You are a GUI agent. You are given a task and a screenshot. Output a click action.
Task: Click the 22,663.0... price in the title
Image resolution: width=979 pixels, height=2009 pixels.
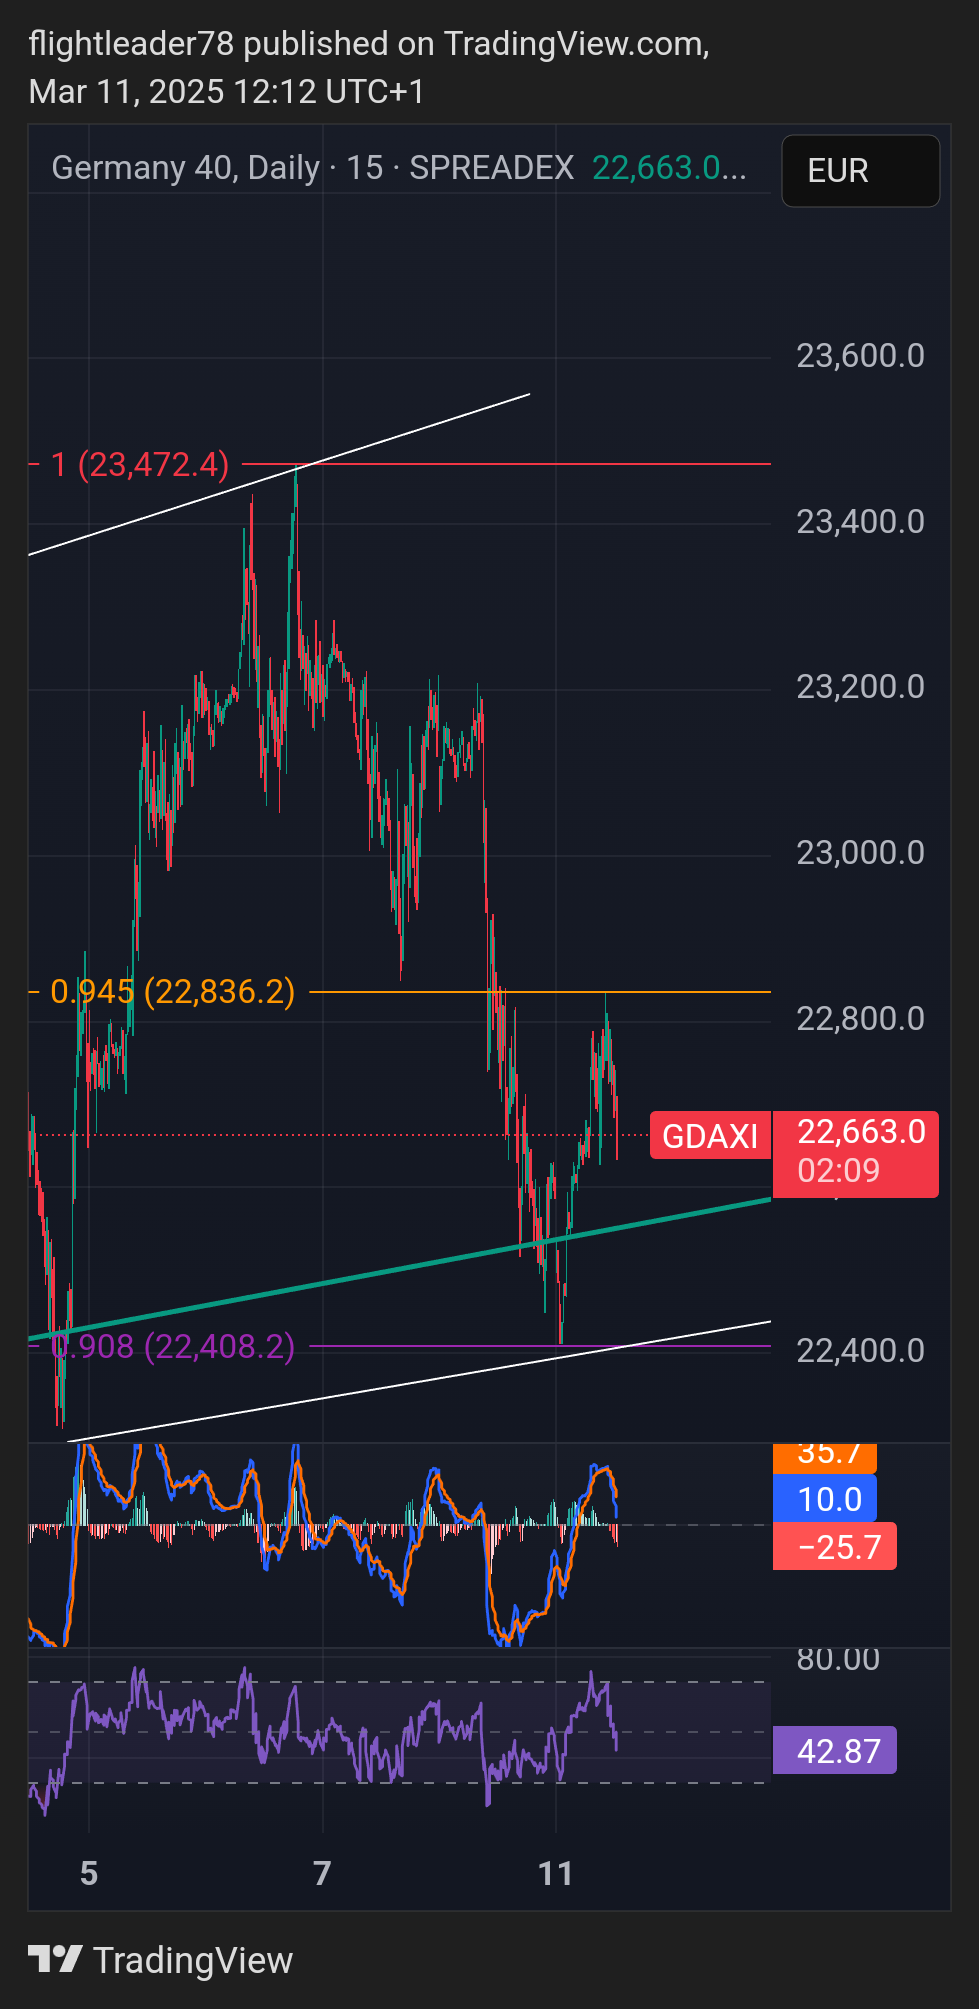(x=669, y=168)
